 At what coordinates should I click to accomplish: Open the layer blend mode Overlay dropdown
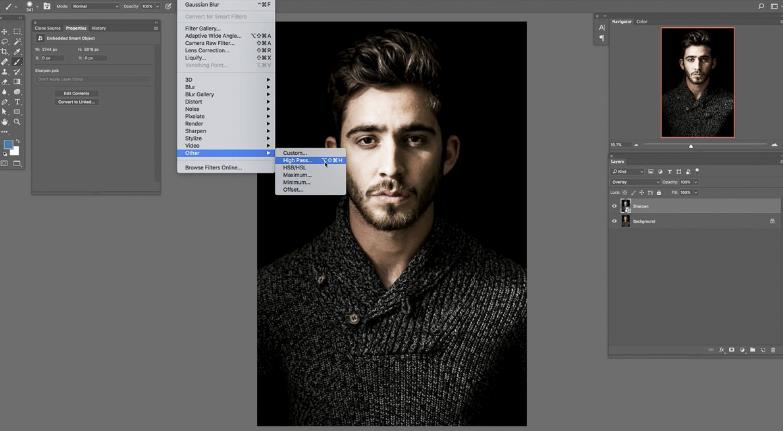[635, 182]
